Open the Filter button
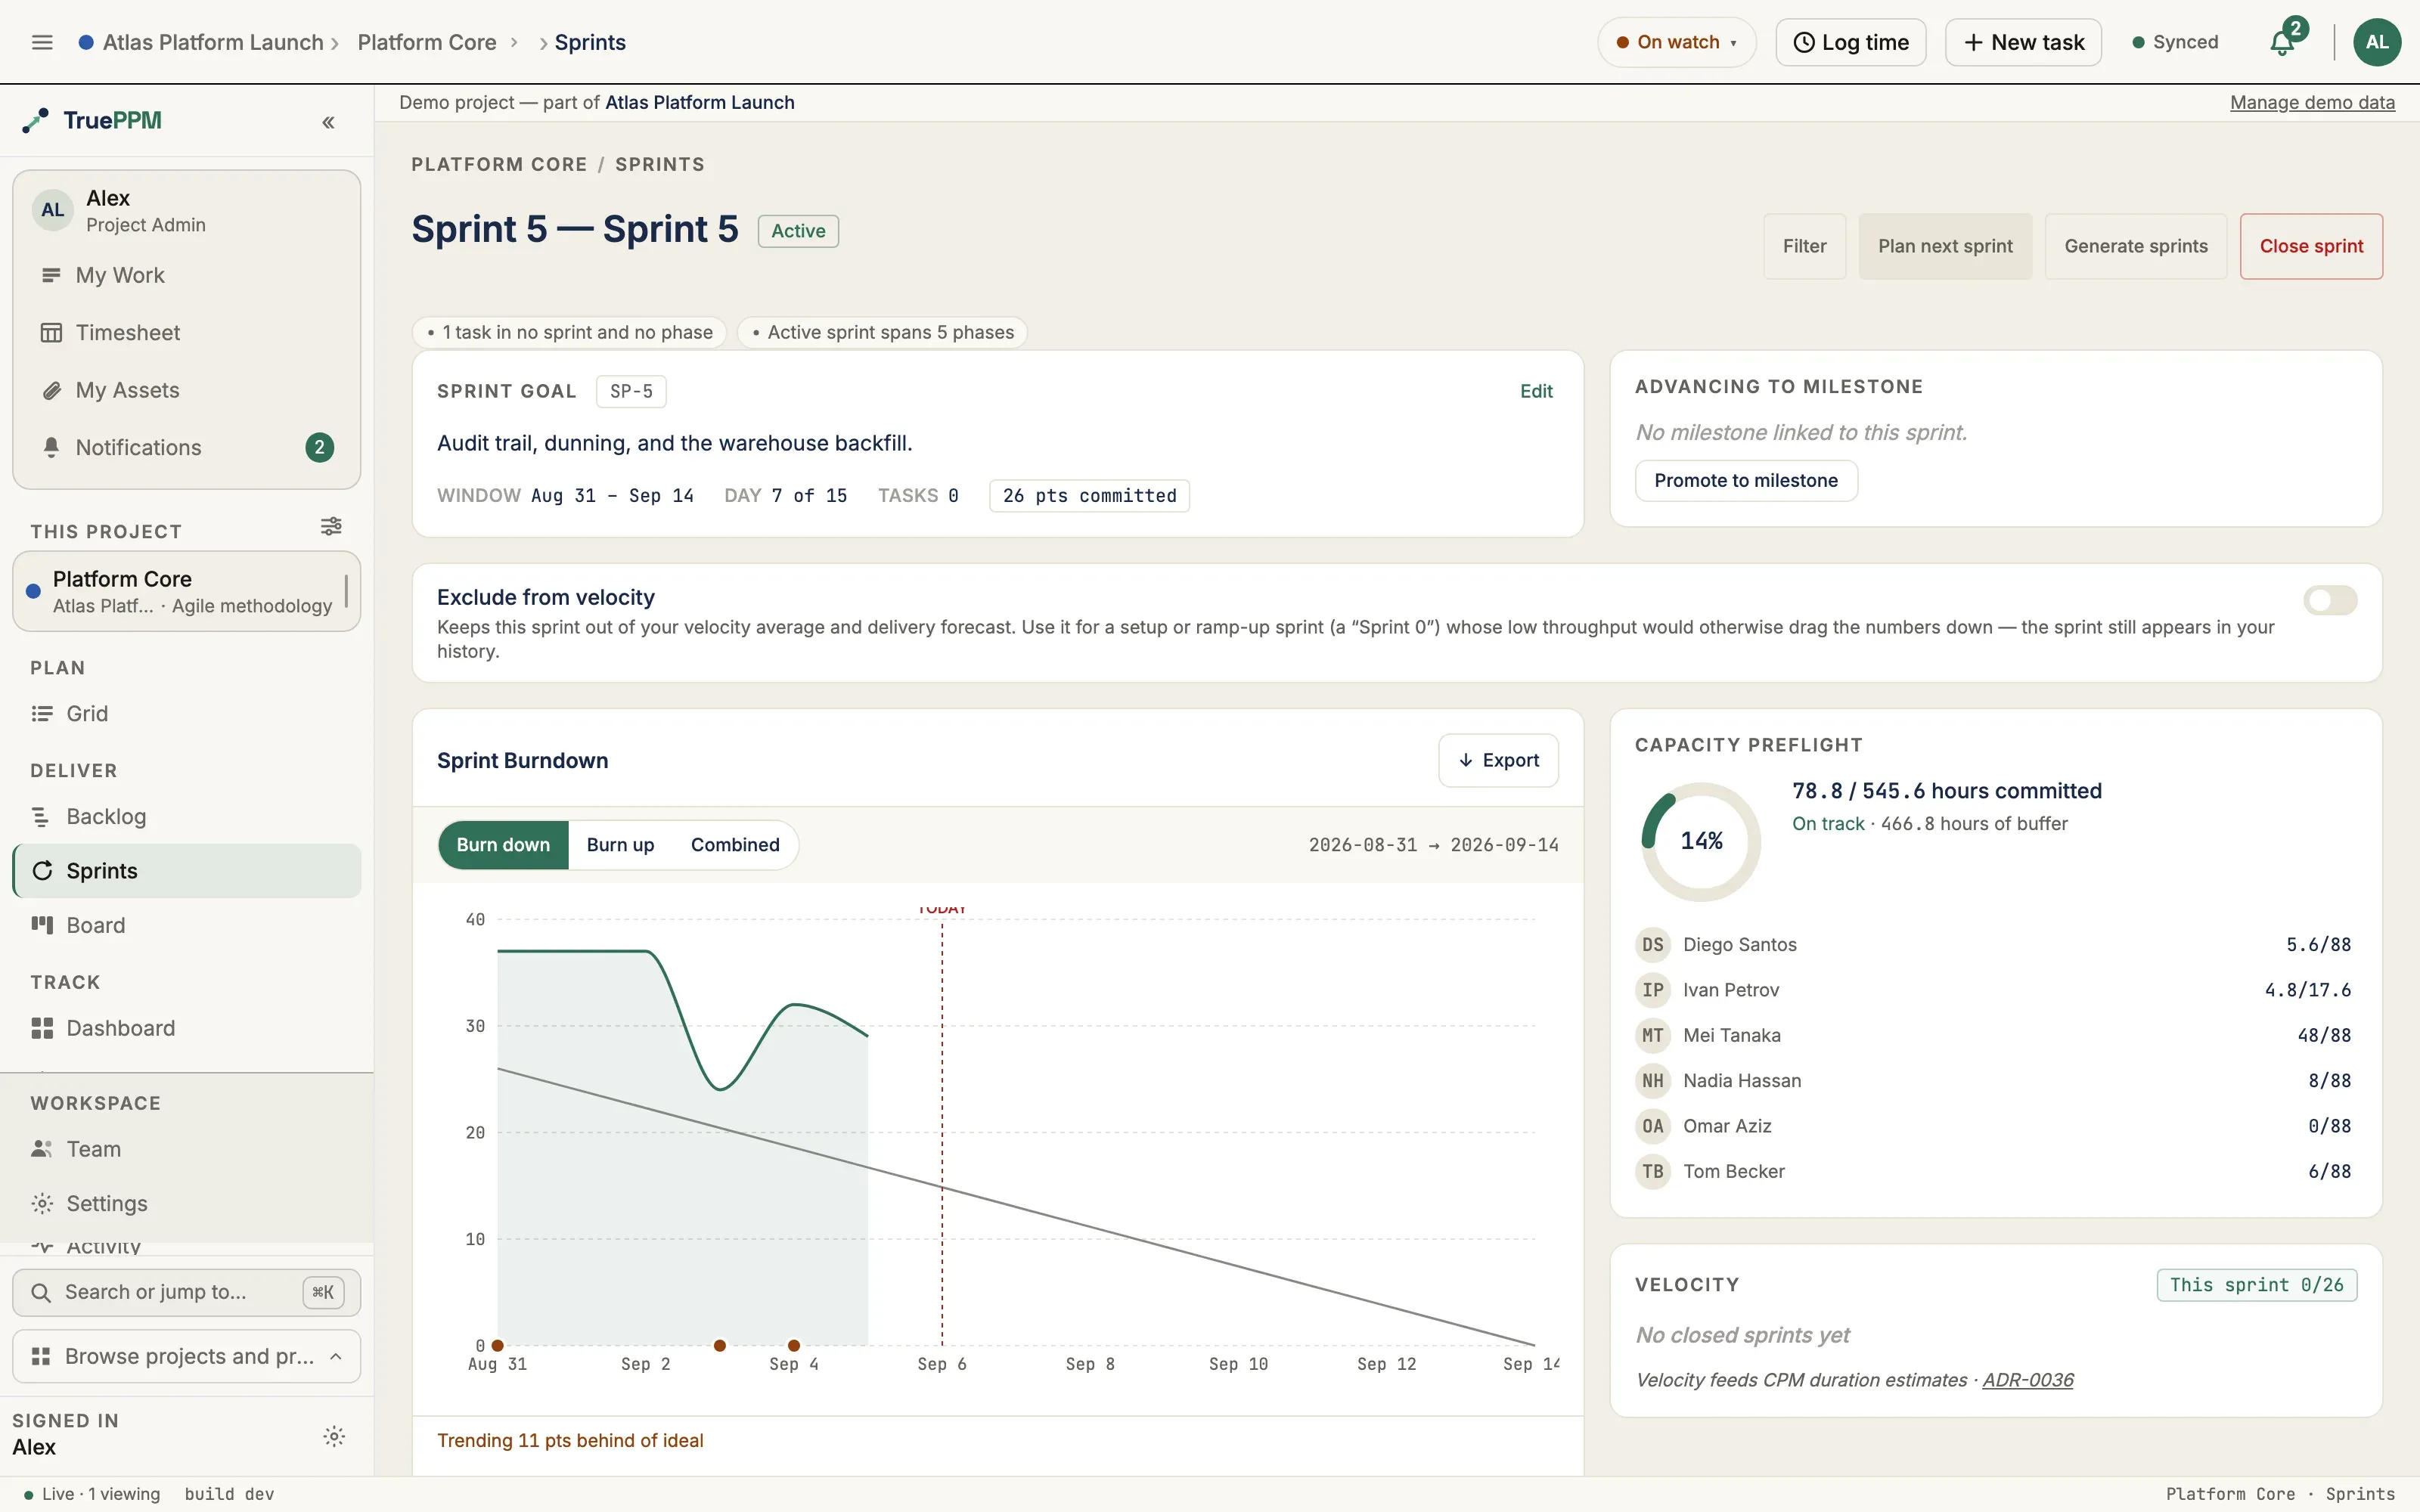The image size is (2420, 1512). coord(1804,246)
